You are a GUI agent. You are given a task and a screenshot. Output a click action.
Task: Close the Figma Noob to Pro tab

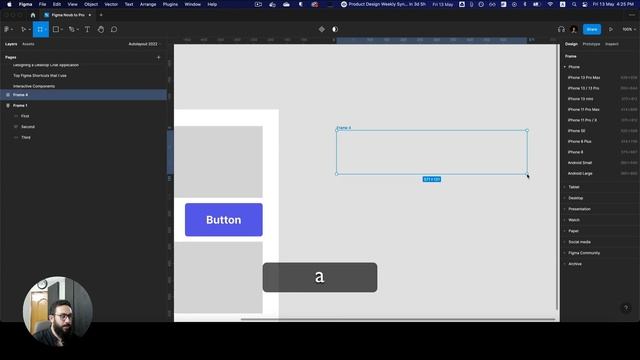[x=90, y=15]
